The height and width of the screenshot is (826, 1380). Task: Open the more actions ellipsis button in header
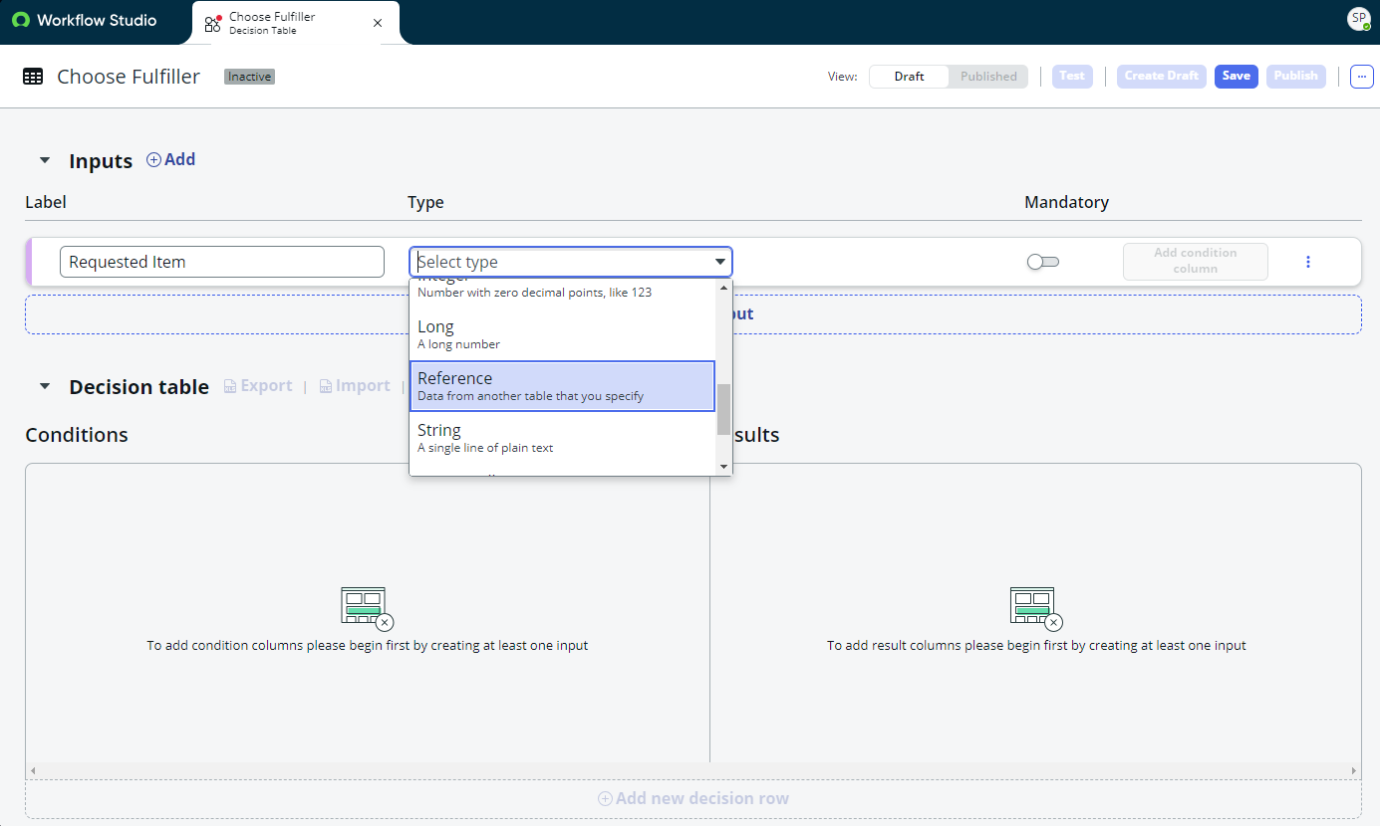(1362, 76)
